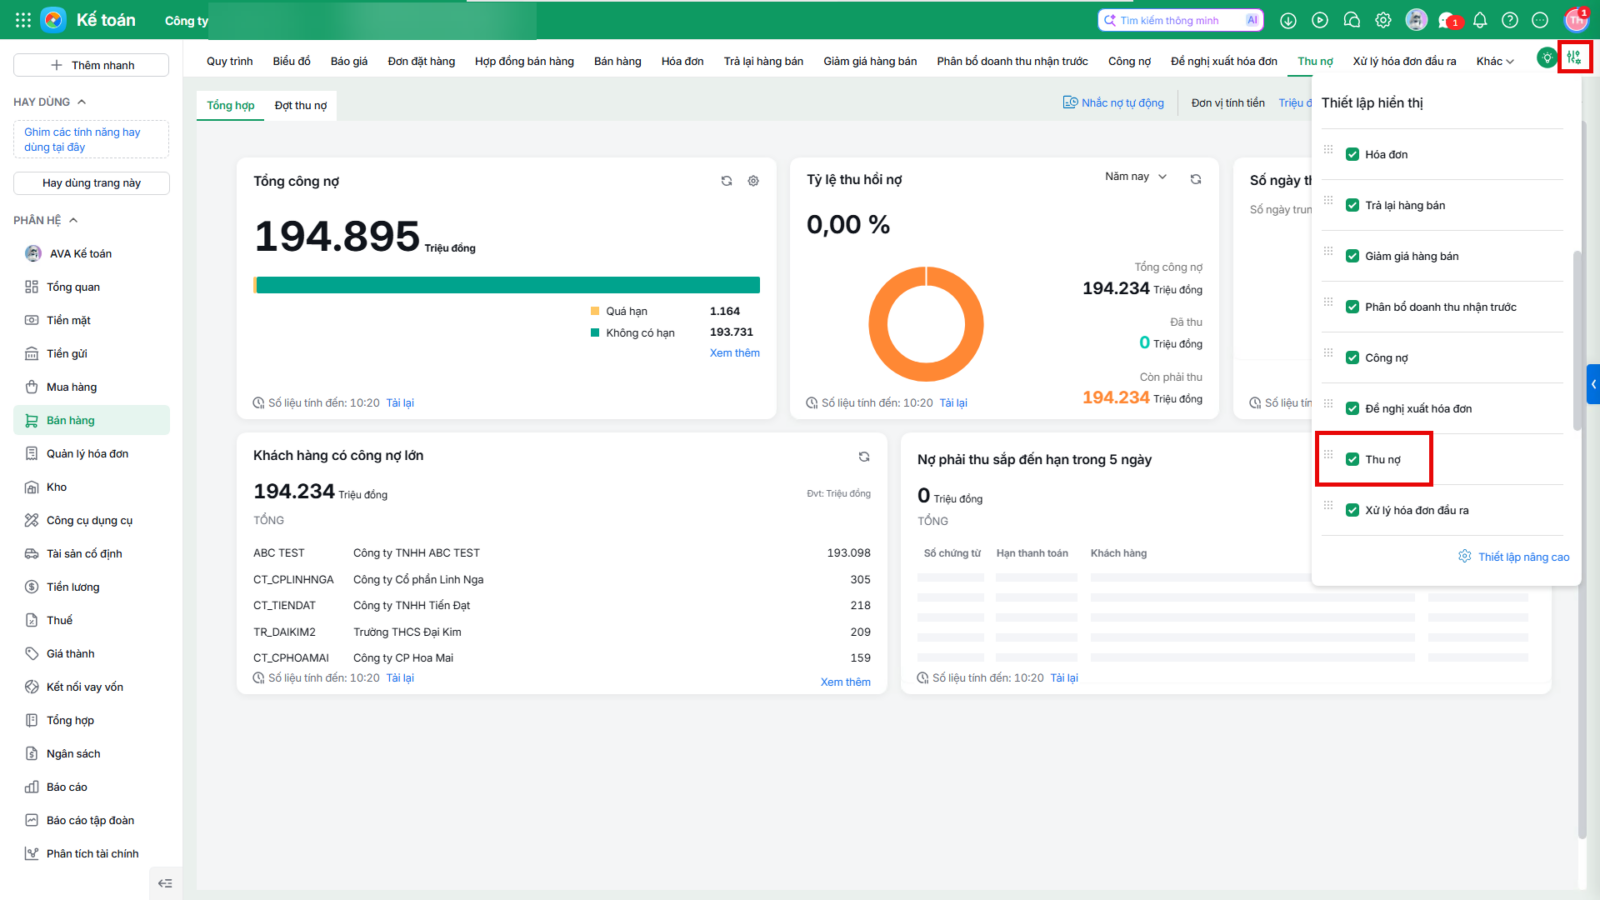Image resolution: width=1600 pixels, height=900 pixels.
Task: Go to Báo giá menu
Action: pos(349,61)
